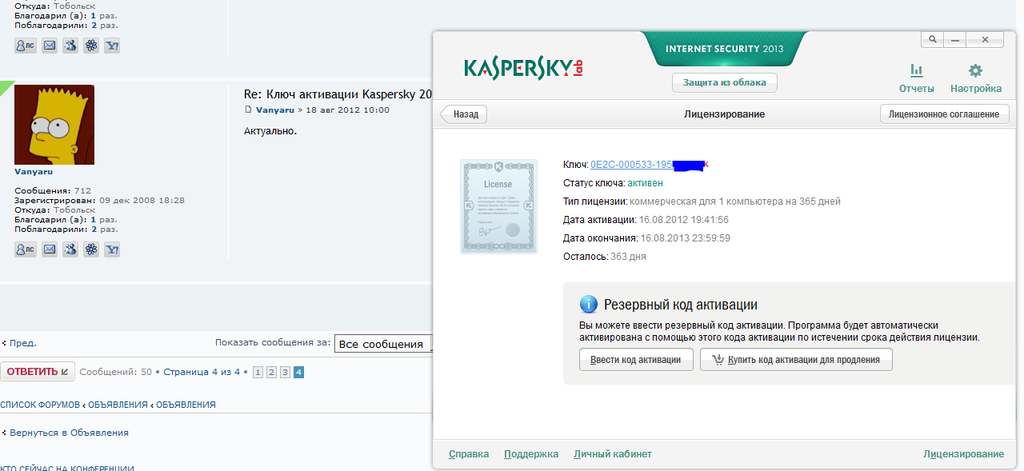This screenshot has width=1024, height=471.
Task: Click the ЛС private message icon in the topmost post
Action: coord(25,46)
